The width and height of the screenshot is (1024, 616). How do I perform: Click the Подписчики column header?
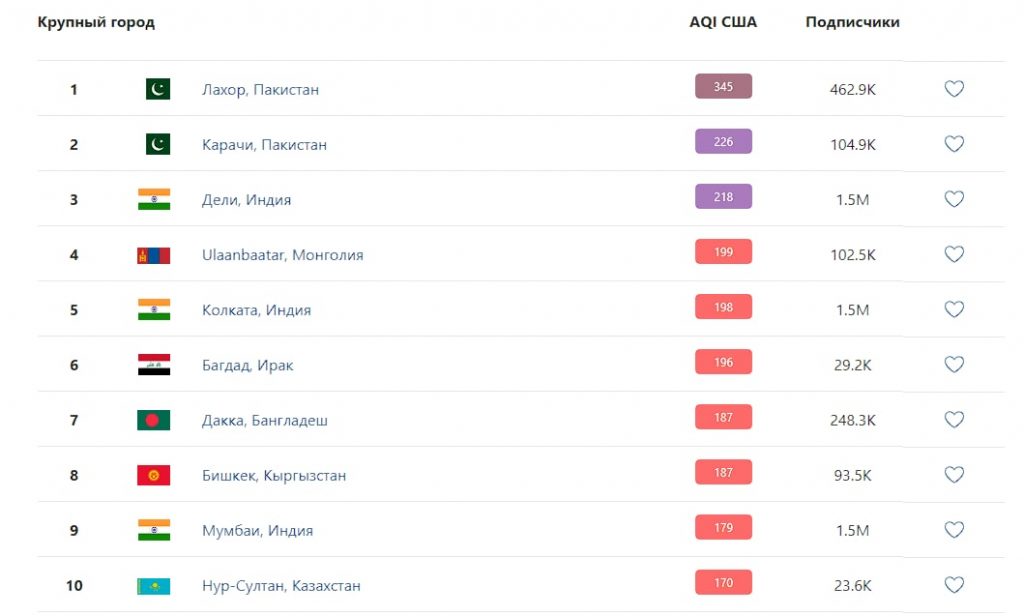click(852, 22)
